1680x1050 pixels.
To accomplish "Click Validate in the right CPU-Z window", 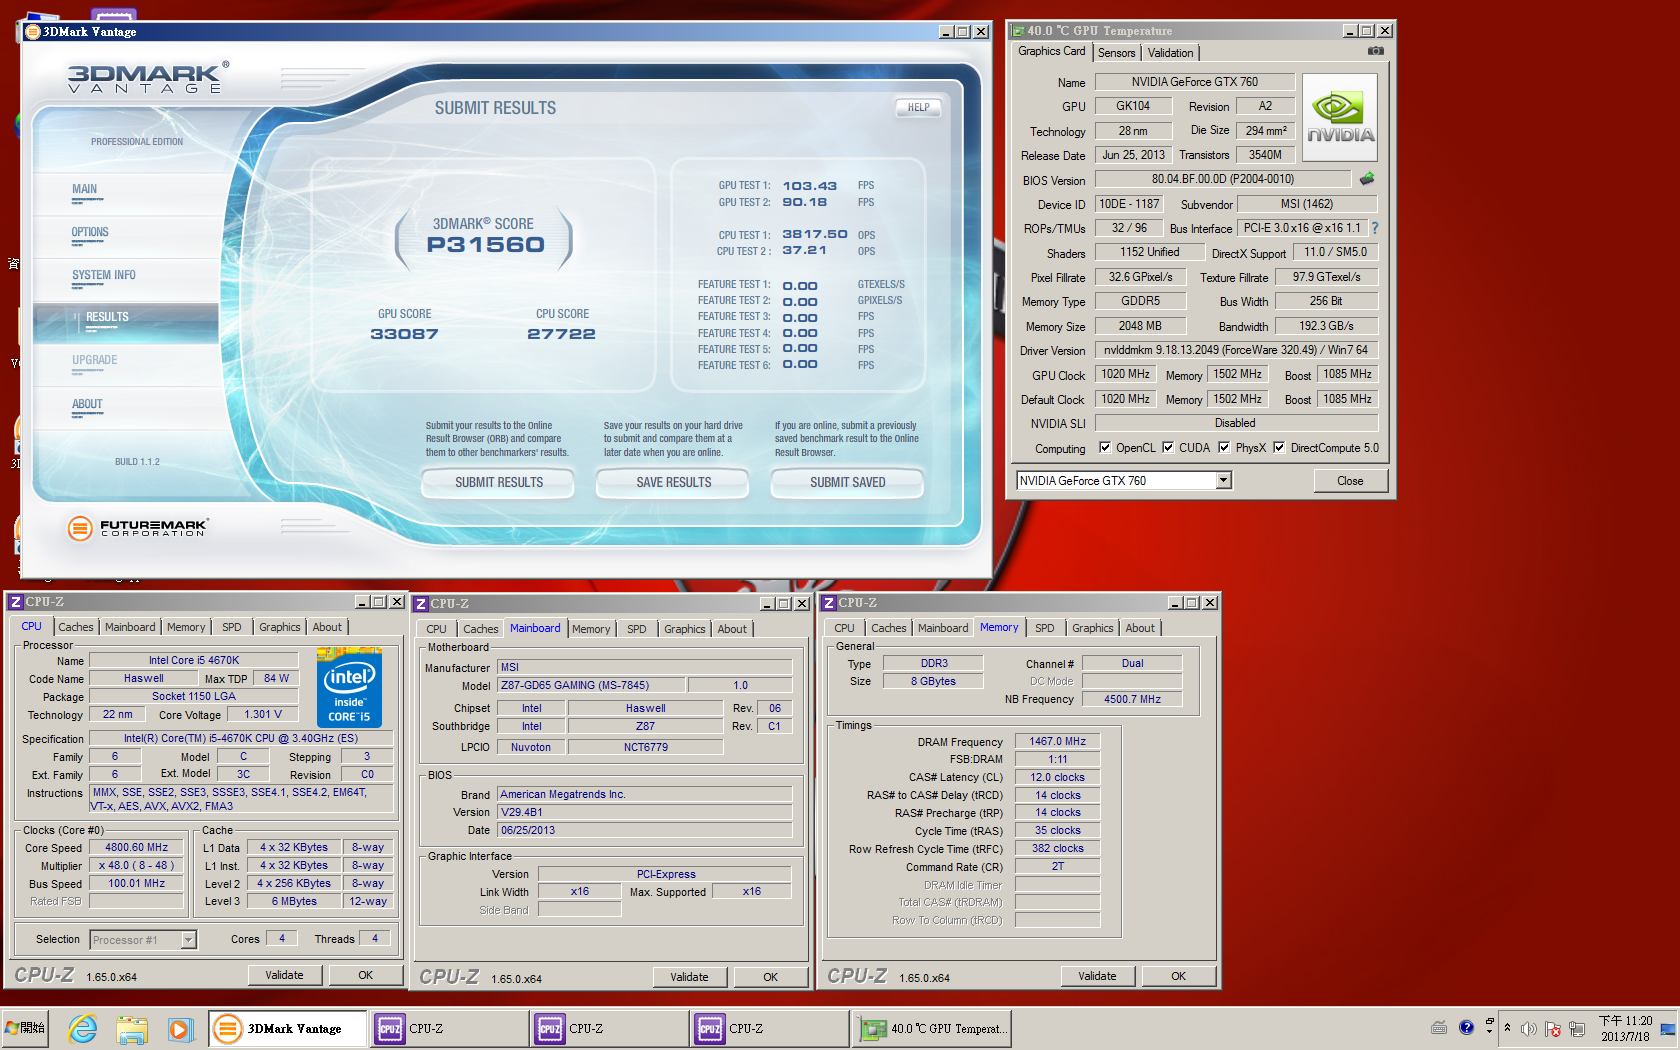I will click(x=1097, y=976).
